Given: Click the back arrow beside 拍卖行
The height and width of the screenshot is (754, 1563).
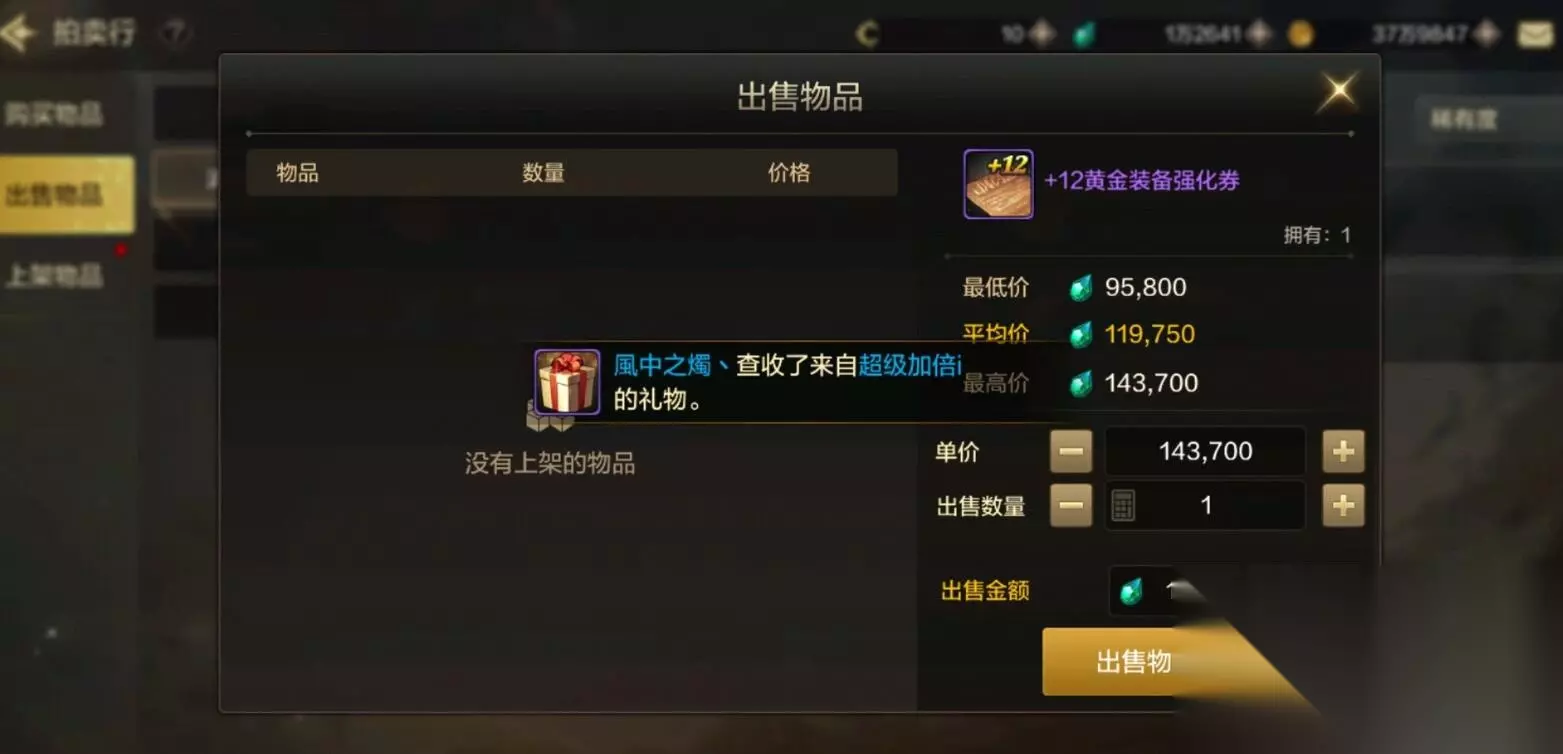Looking at the screenshot, I should point(17,33).
